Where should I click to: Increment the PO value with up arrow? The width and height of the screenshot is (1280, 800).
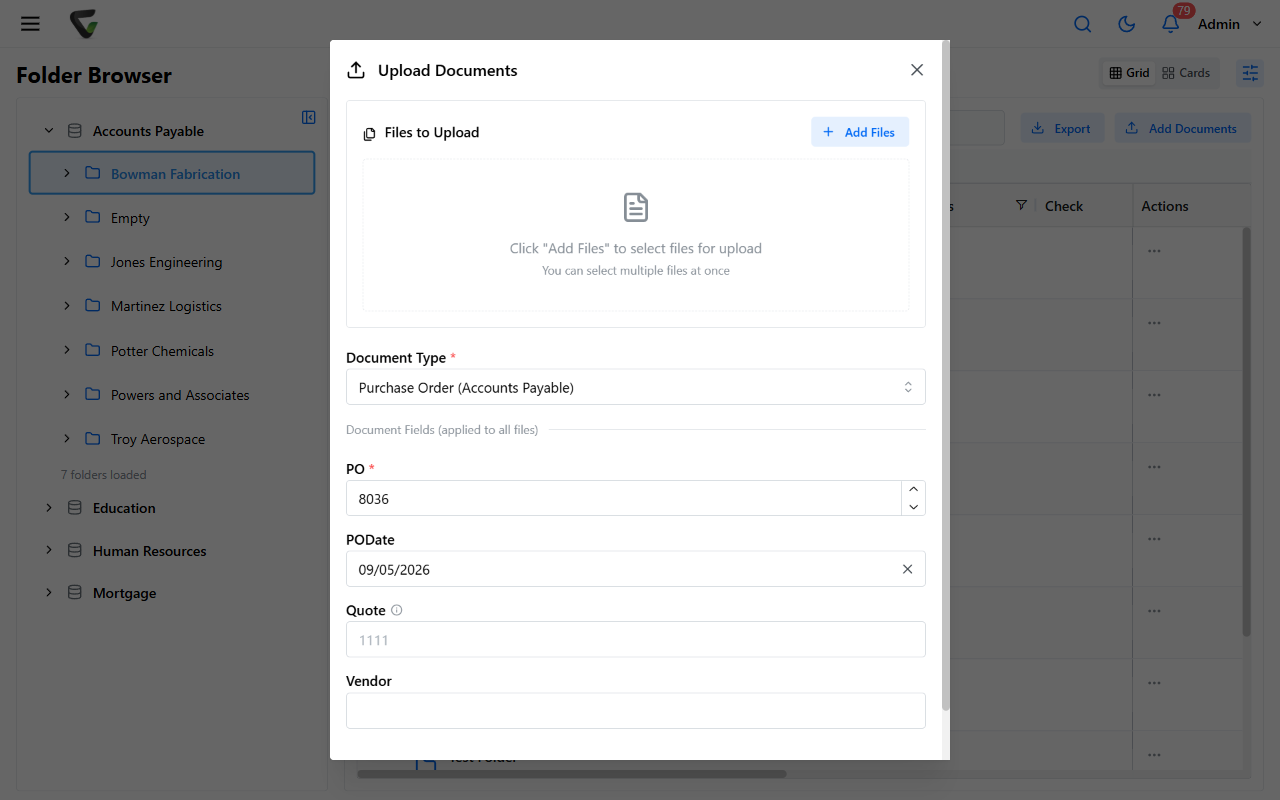coord(913,489)
